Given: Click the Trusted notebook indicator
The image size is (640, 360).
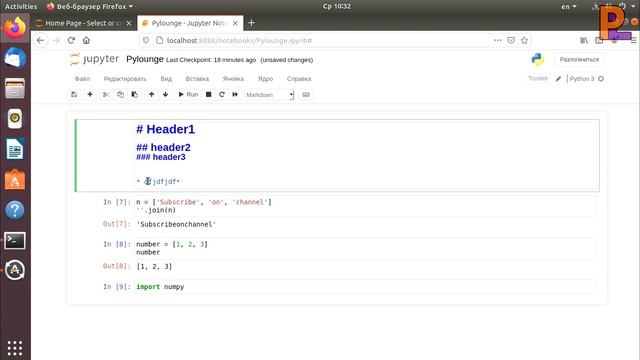Looking at the screenshot, I should click(x=538, y=78).
